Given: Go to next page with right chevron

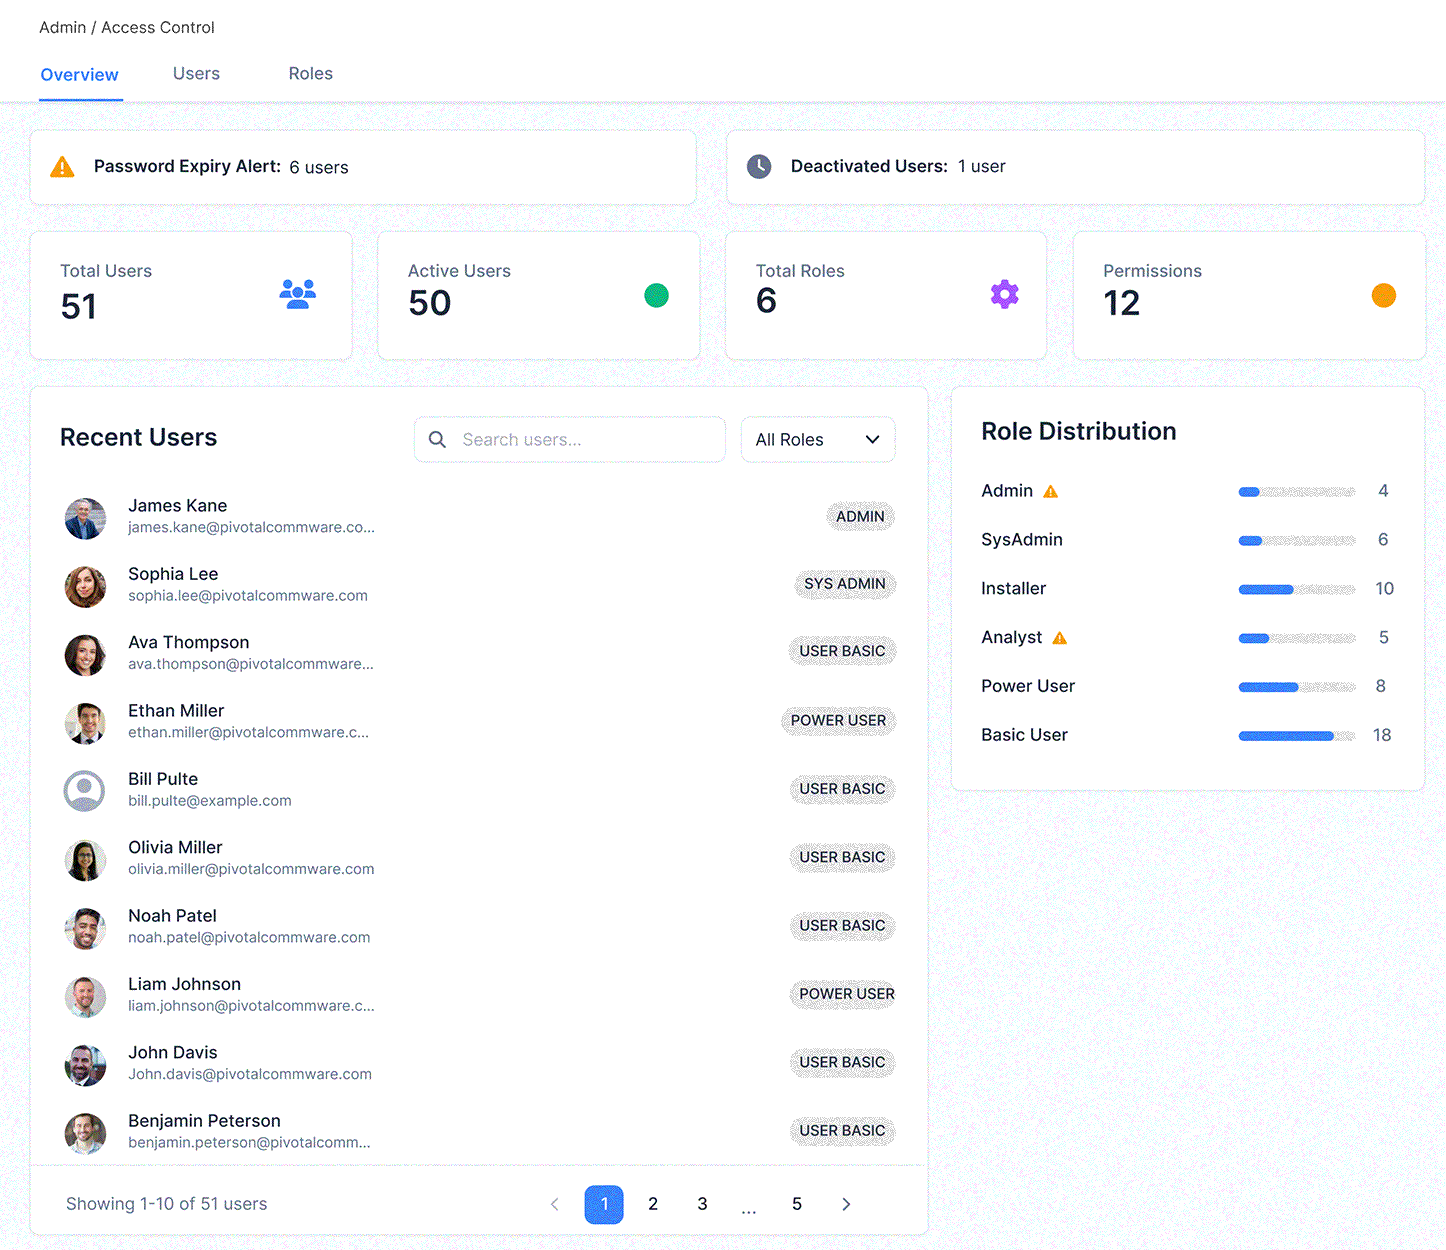Looking at the screenshot, I should (x=846, y=1204).
